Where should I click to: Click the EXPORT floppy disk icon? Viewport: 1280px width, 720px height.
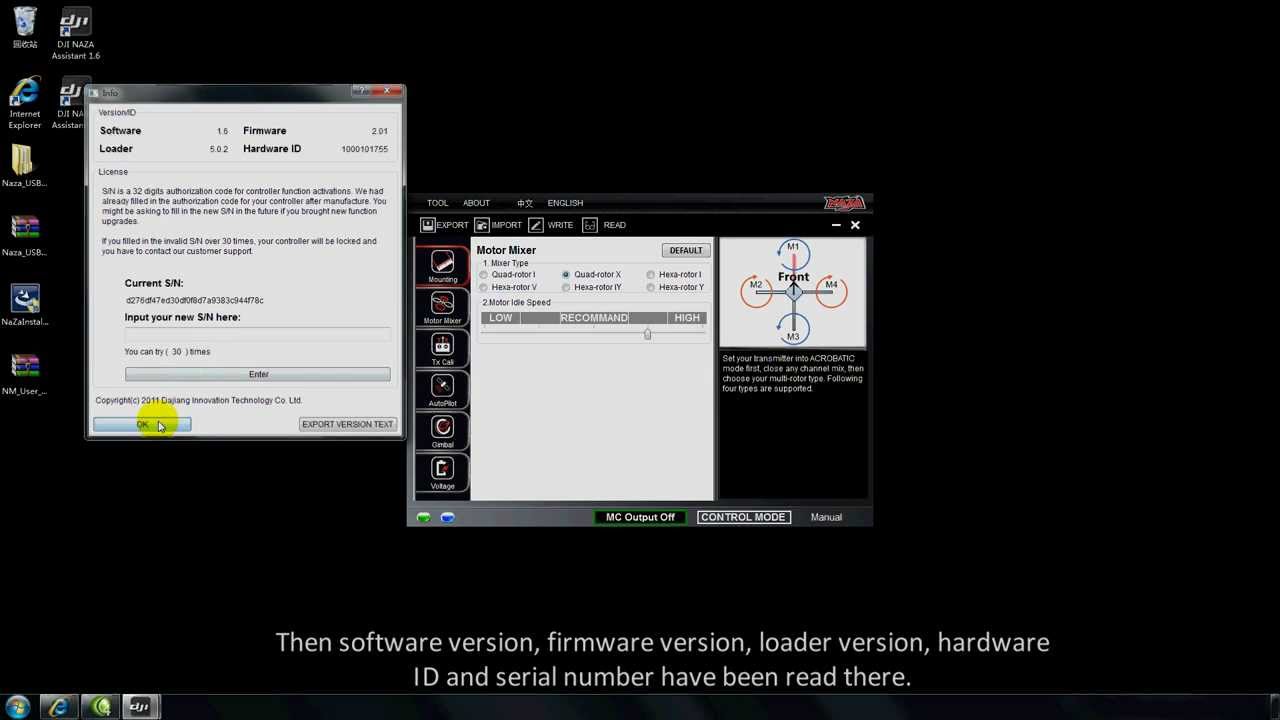427,225
